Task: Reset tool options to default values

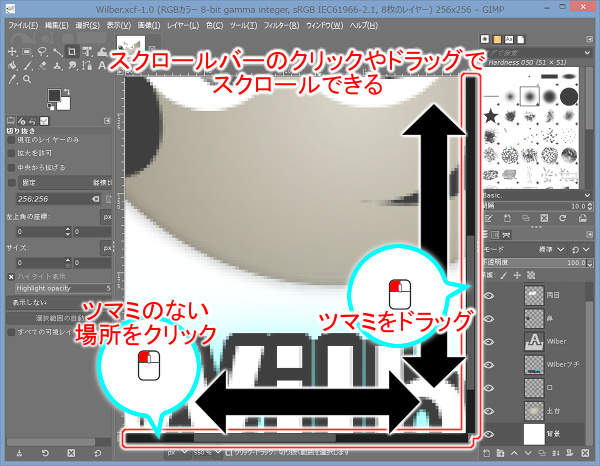Action: 98,453
